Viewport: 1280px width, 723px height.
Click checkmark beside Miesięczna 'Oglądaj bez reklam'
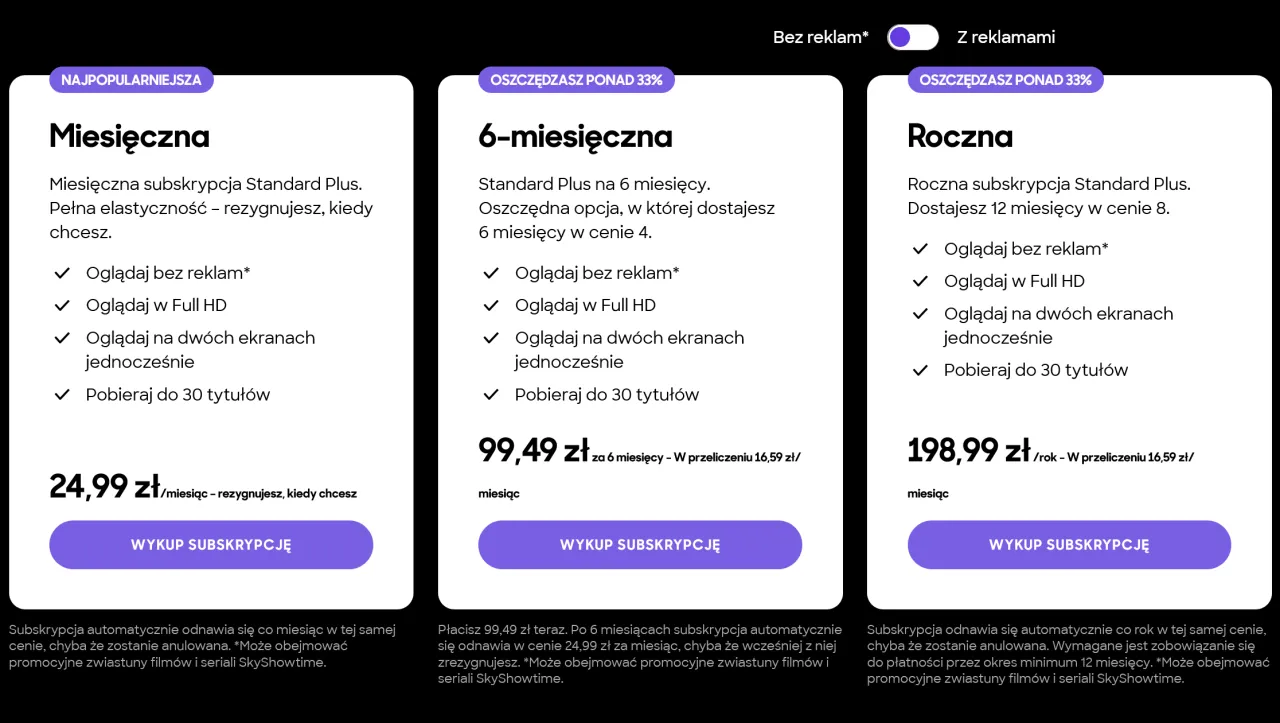coord(62,273)
